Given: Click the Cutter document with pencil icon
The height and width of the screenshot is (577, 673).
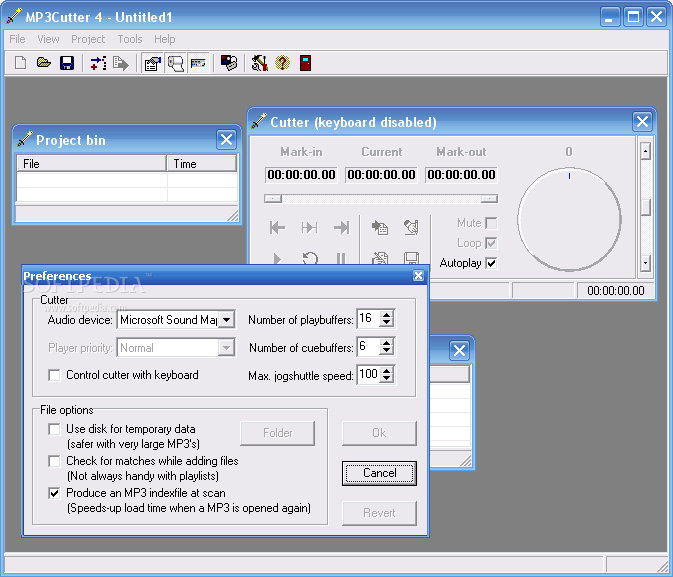Looking at the screenshot, I should coord(380,258).
